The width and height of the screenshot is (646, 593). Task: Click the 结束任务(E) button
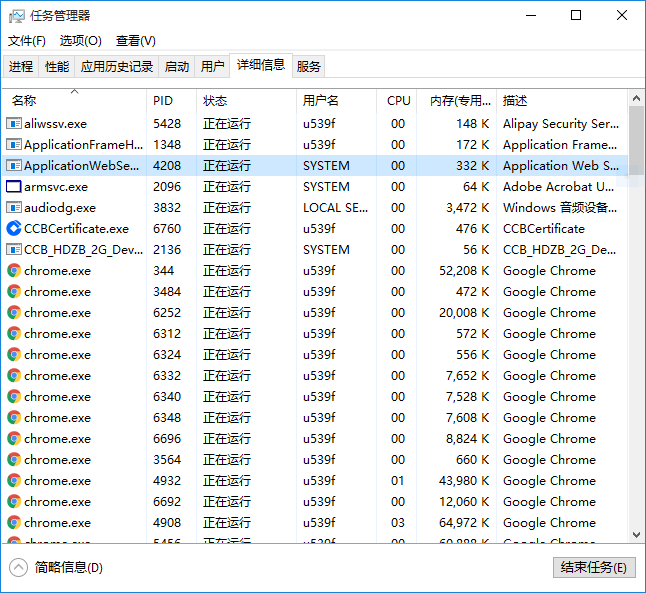coord(594,567)
